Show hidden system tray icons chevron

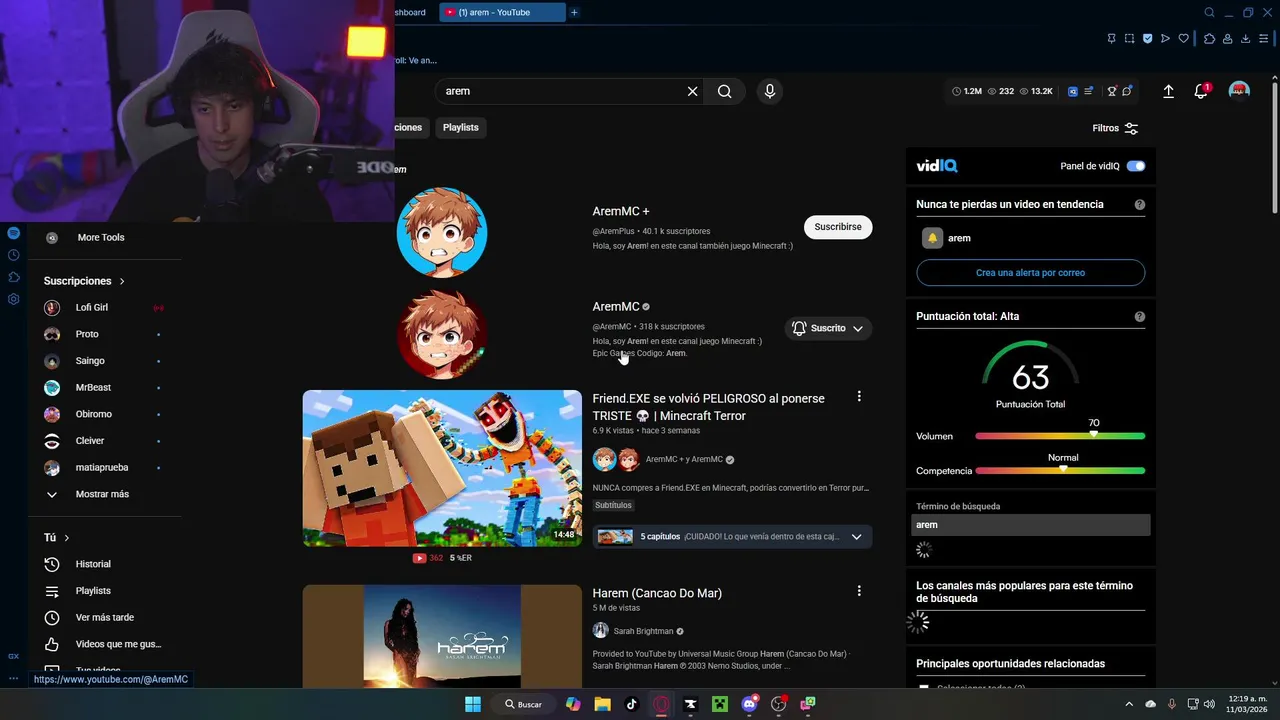coord(1129,704)
